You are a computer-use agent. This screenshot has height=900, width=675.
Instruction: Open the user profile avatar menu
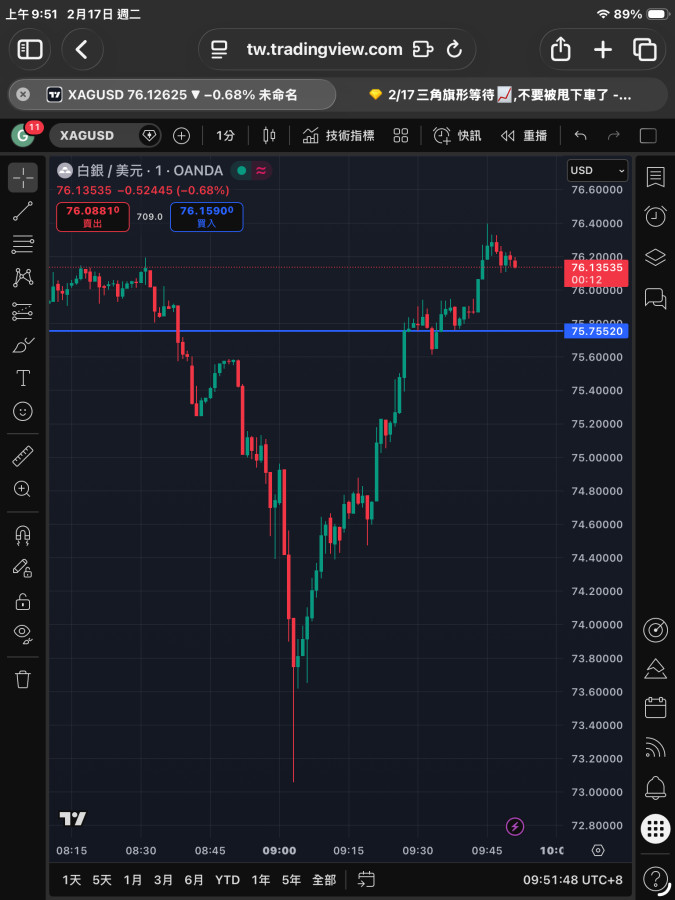tap(23, 135)
